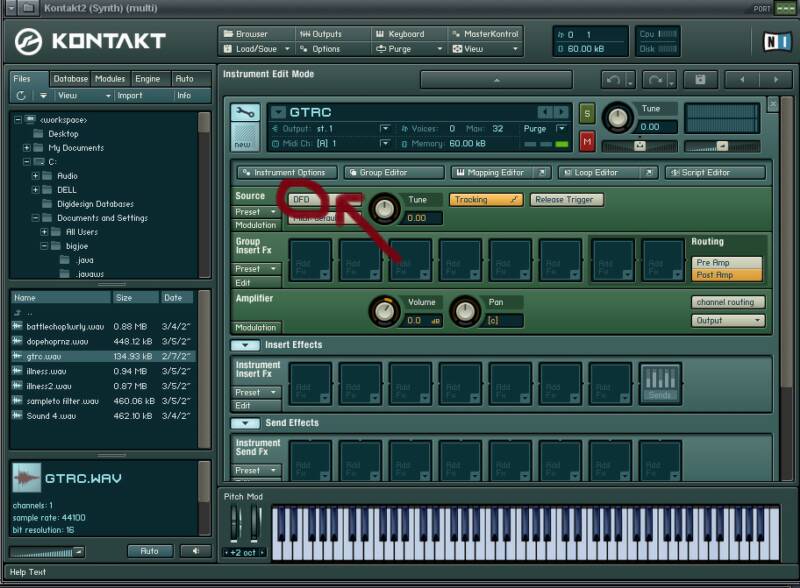
Task: Select Post Amp routing
Action: click(727, 275)
